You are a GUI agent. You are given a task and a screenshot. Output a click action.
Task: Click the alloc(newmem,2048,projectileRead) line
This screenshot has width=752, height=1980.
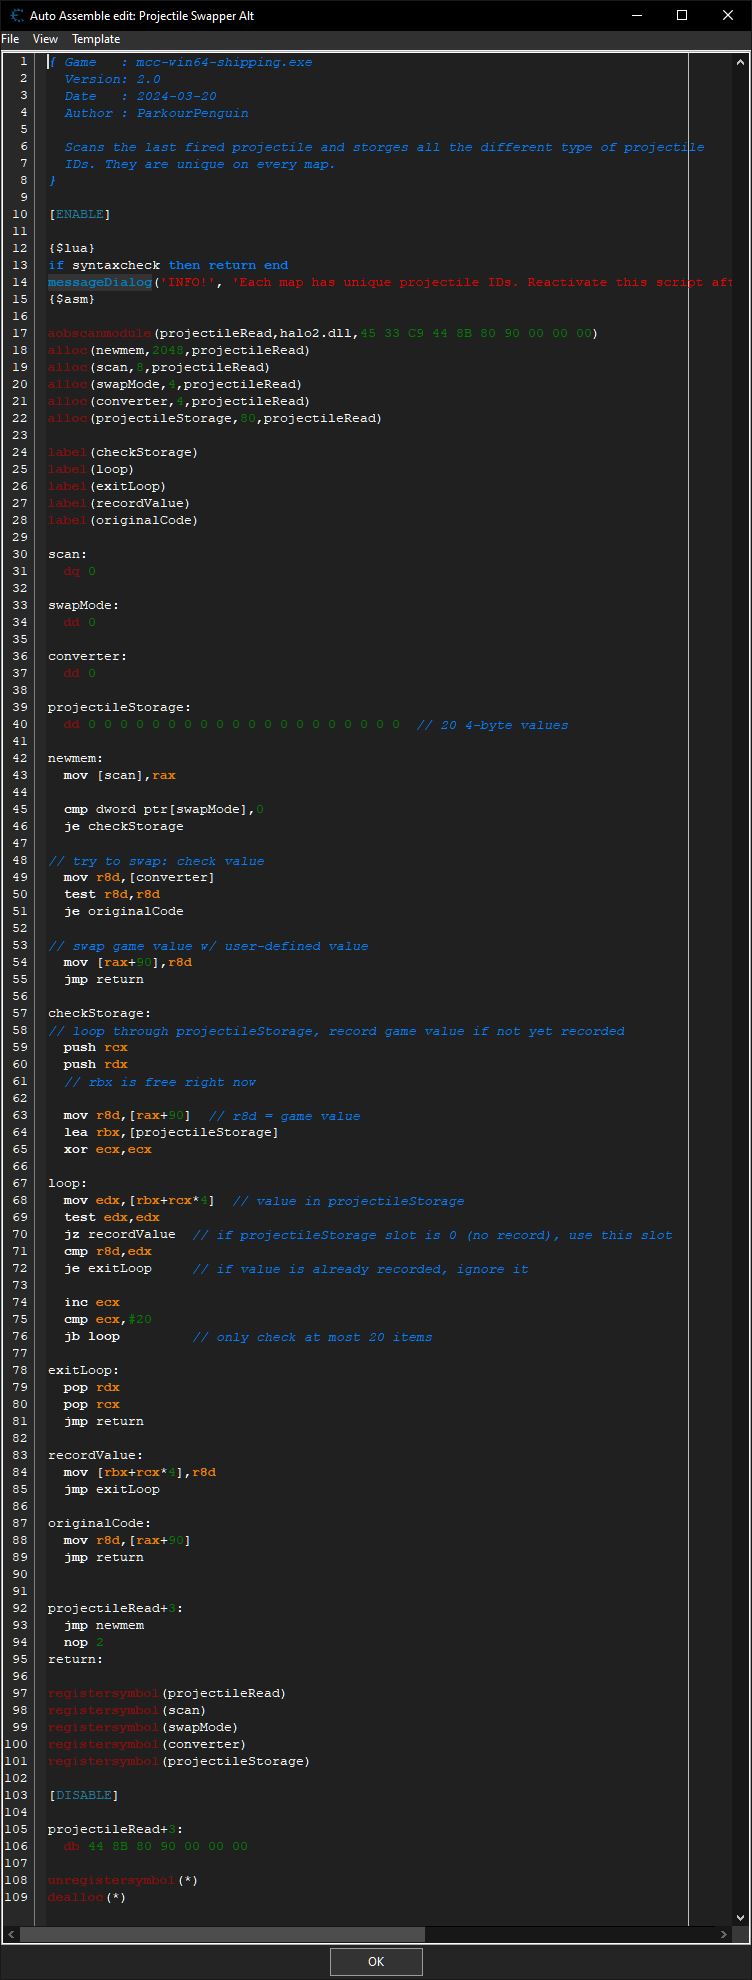[179, 350]
